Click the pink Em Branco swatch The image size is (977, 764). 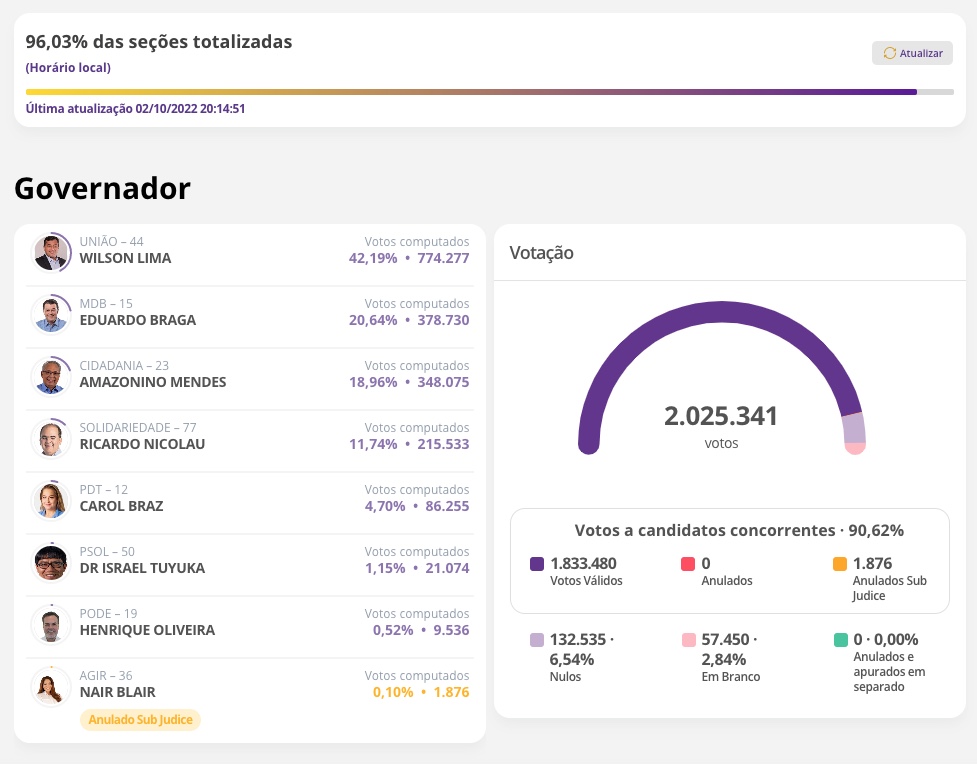point(688,640)
